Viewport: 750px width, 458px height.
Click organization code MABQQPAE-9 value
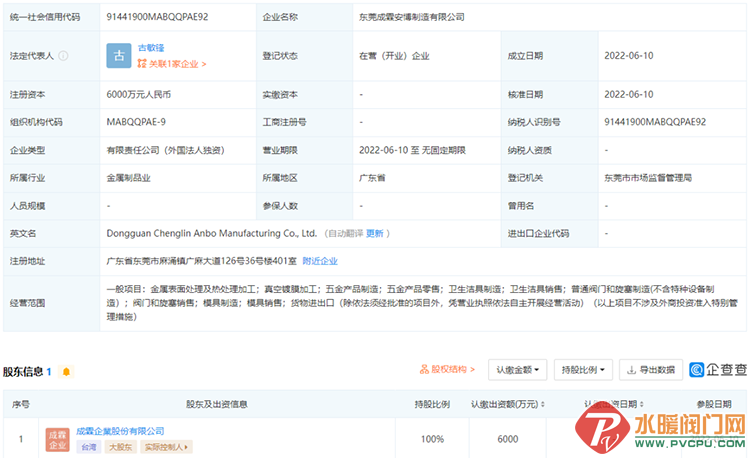[136, 122]
